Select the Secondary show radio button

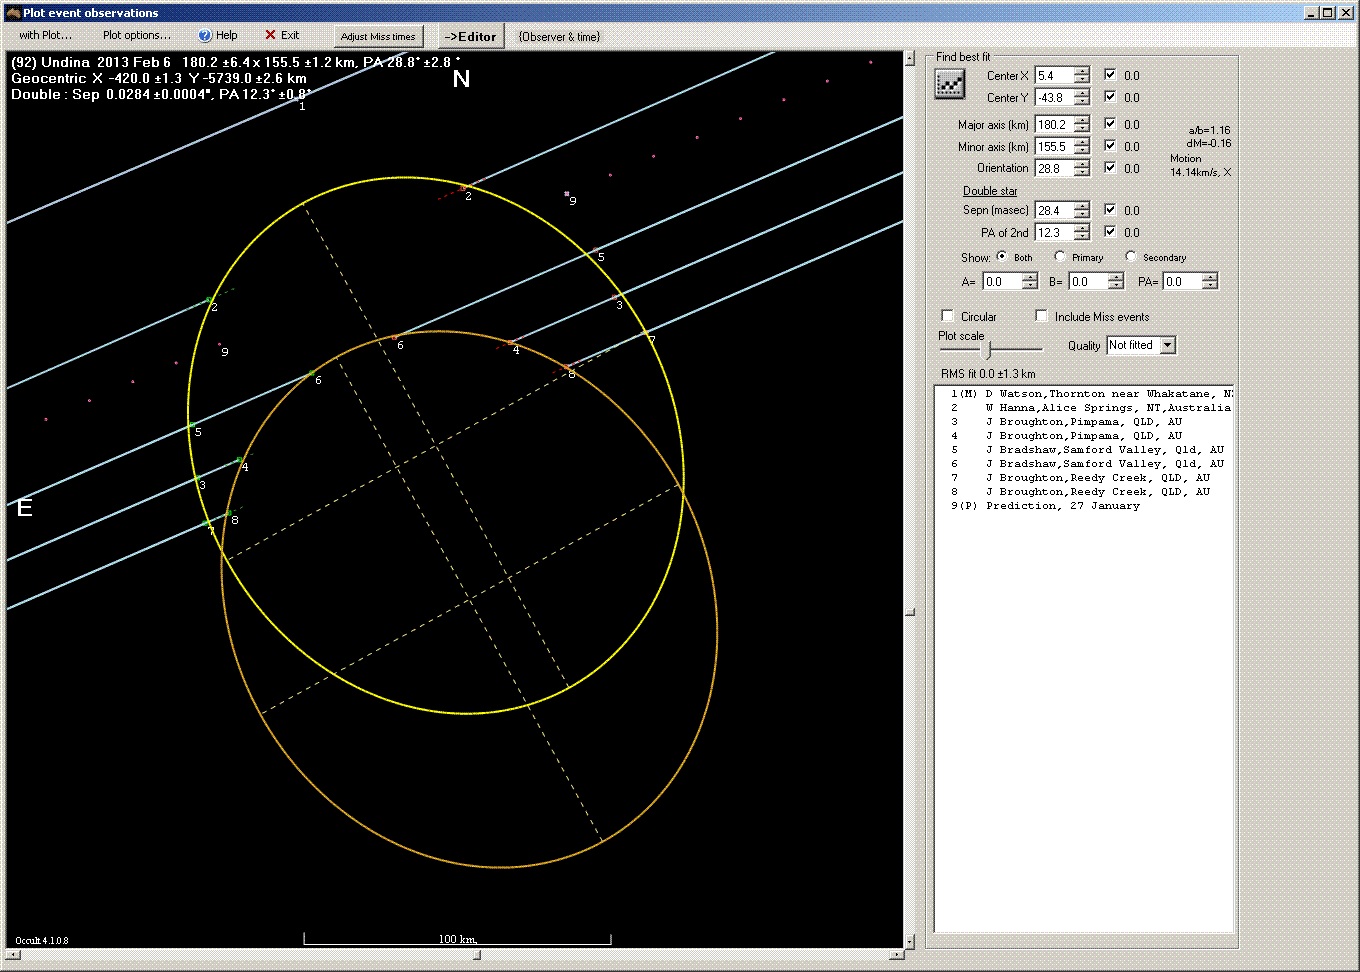(1131, 256)
